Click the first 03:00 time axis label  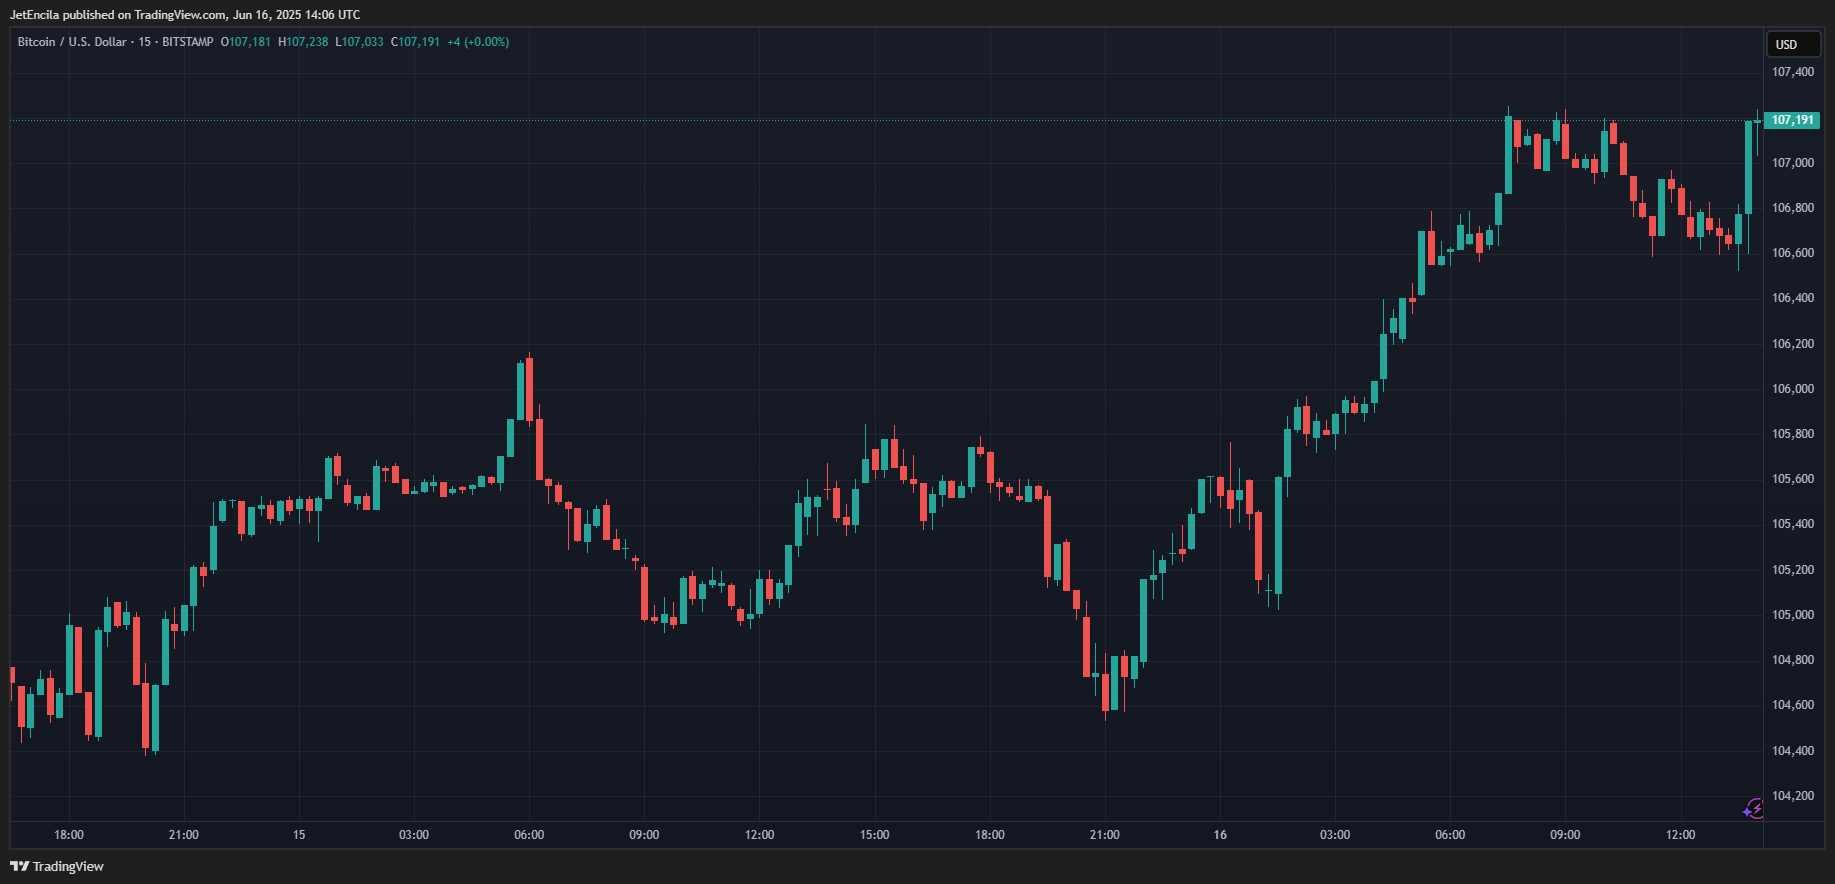(414, 835)
